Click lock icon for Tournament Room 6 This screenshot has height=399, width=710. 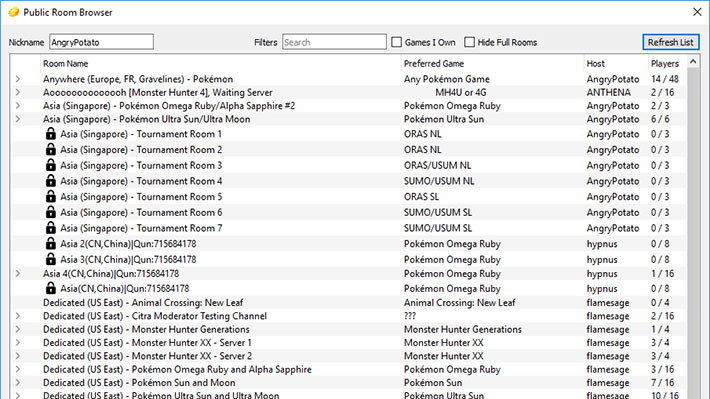click(x=51, y=212)
